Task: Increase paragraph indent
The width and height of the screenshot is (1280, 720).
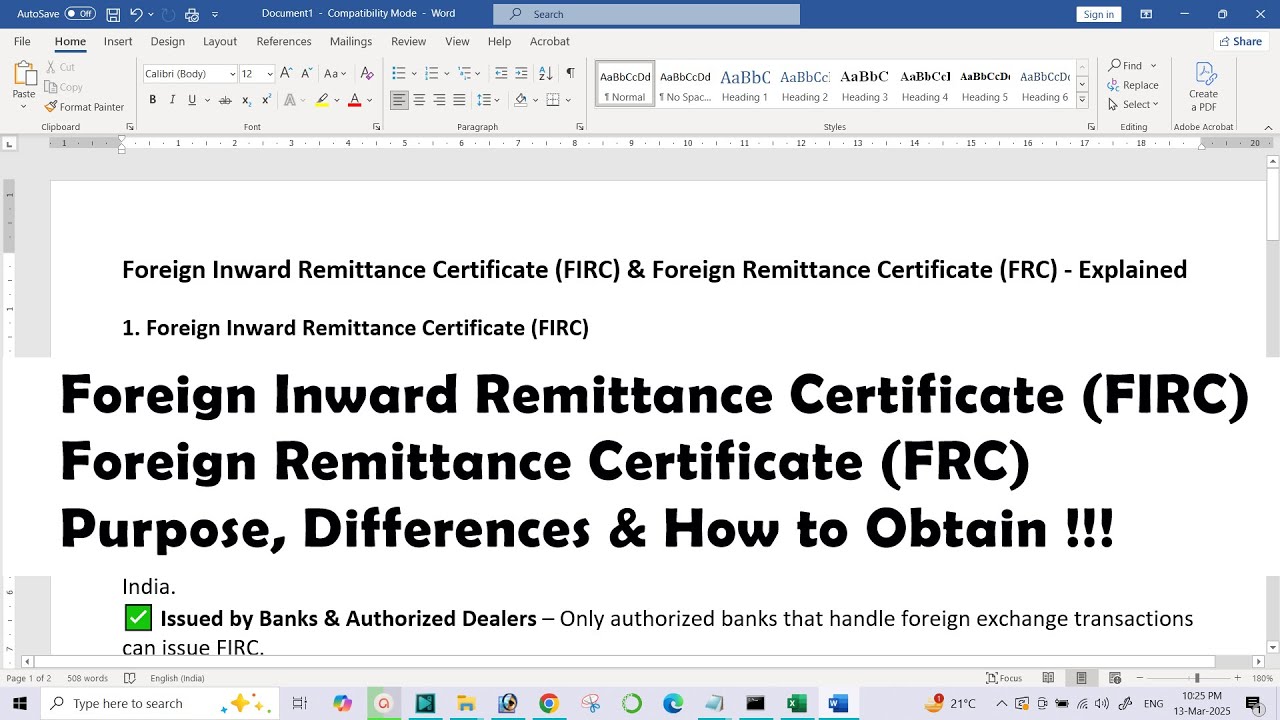Action: pos(521,73)
